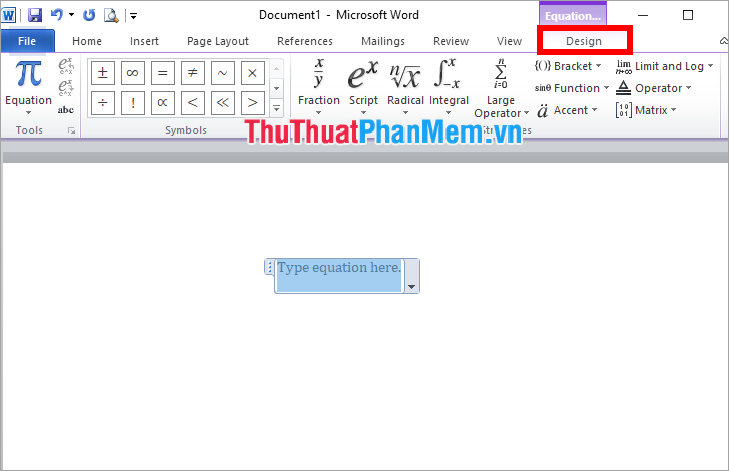
Task: Expand the Matrix dropdown menu
Action: 646,110
